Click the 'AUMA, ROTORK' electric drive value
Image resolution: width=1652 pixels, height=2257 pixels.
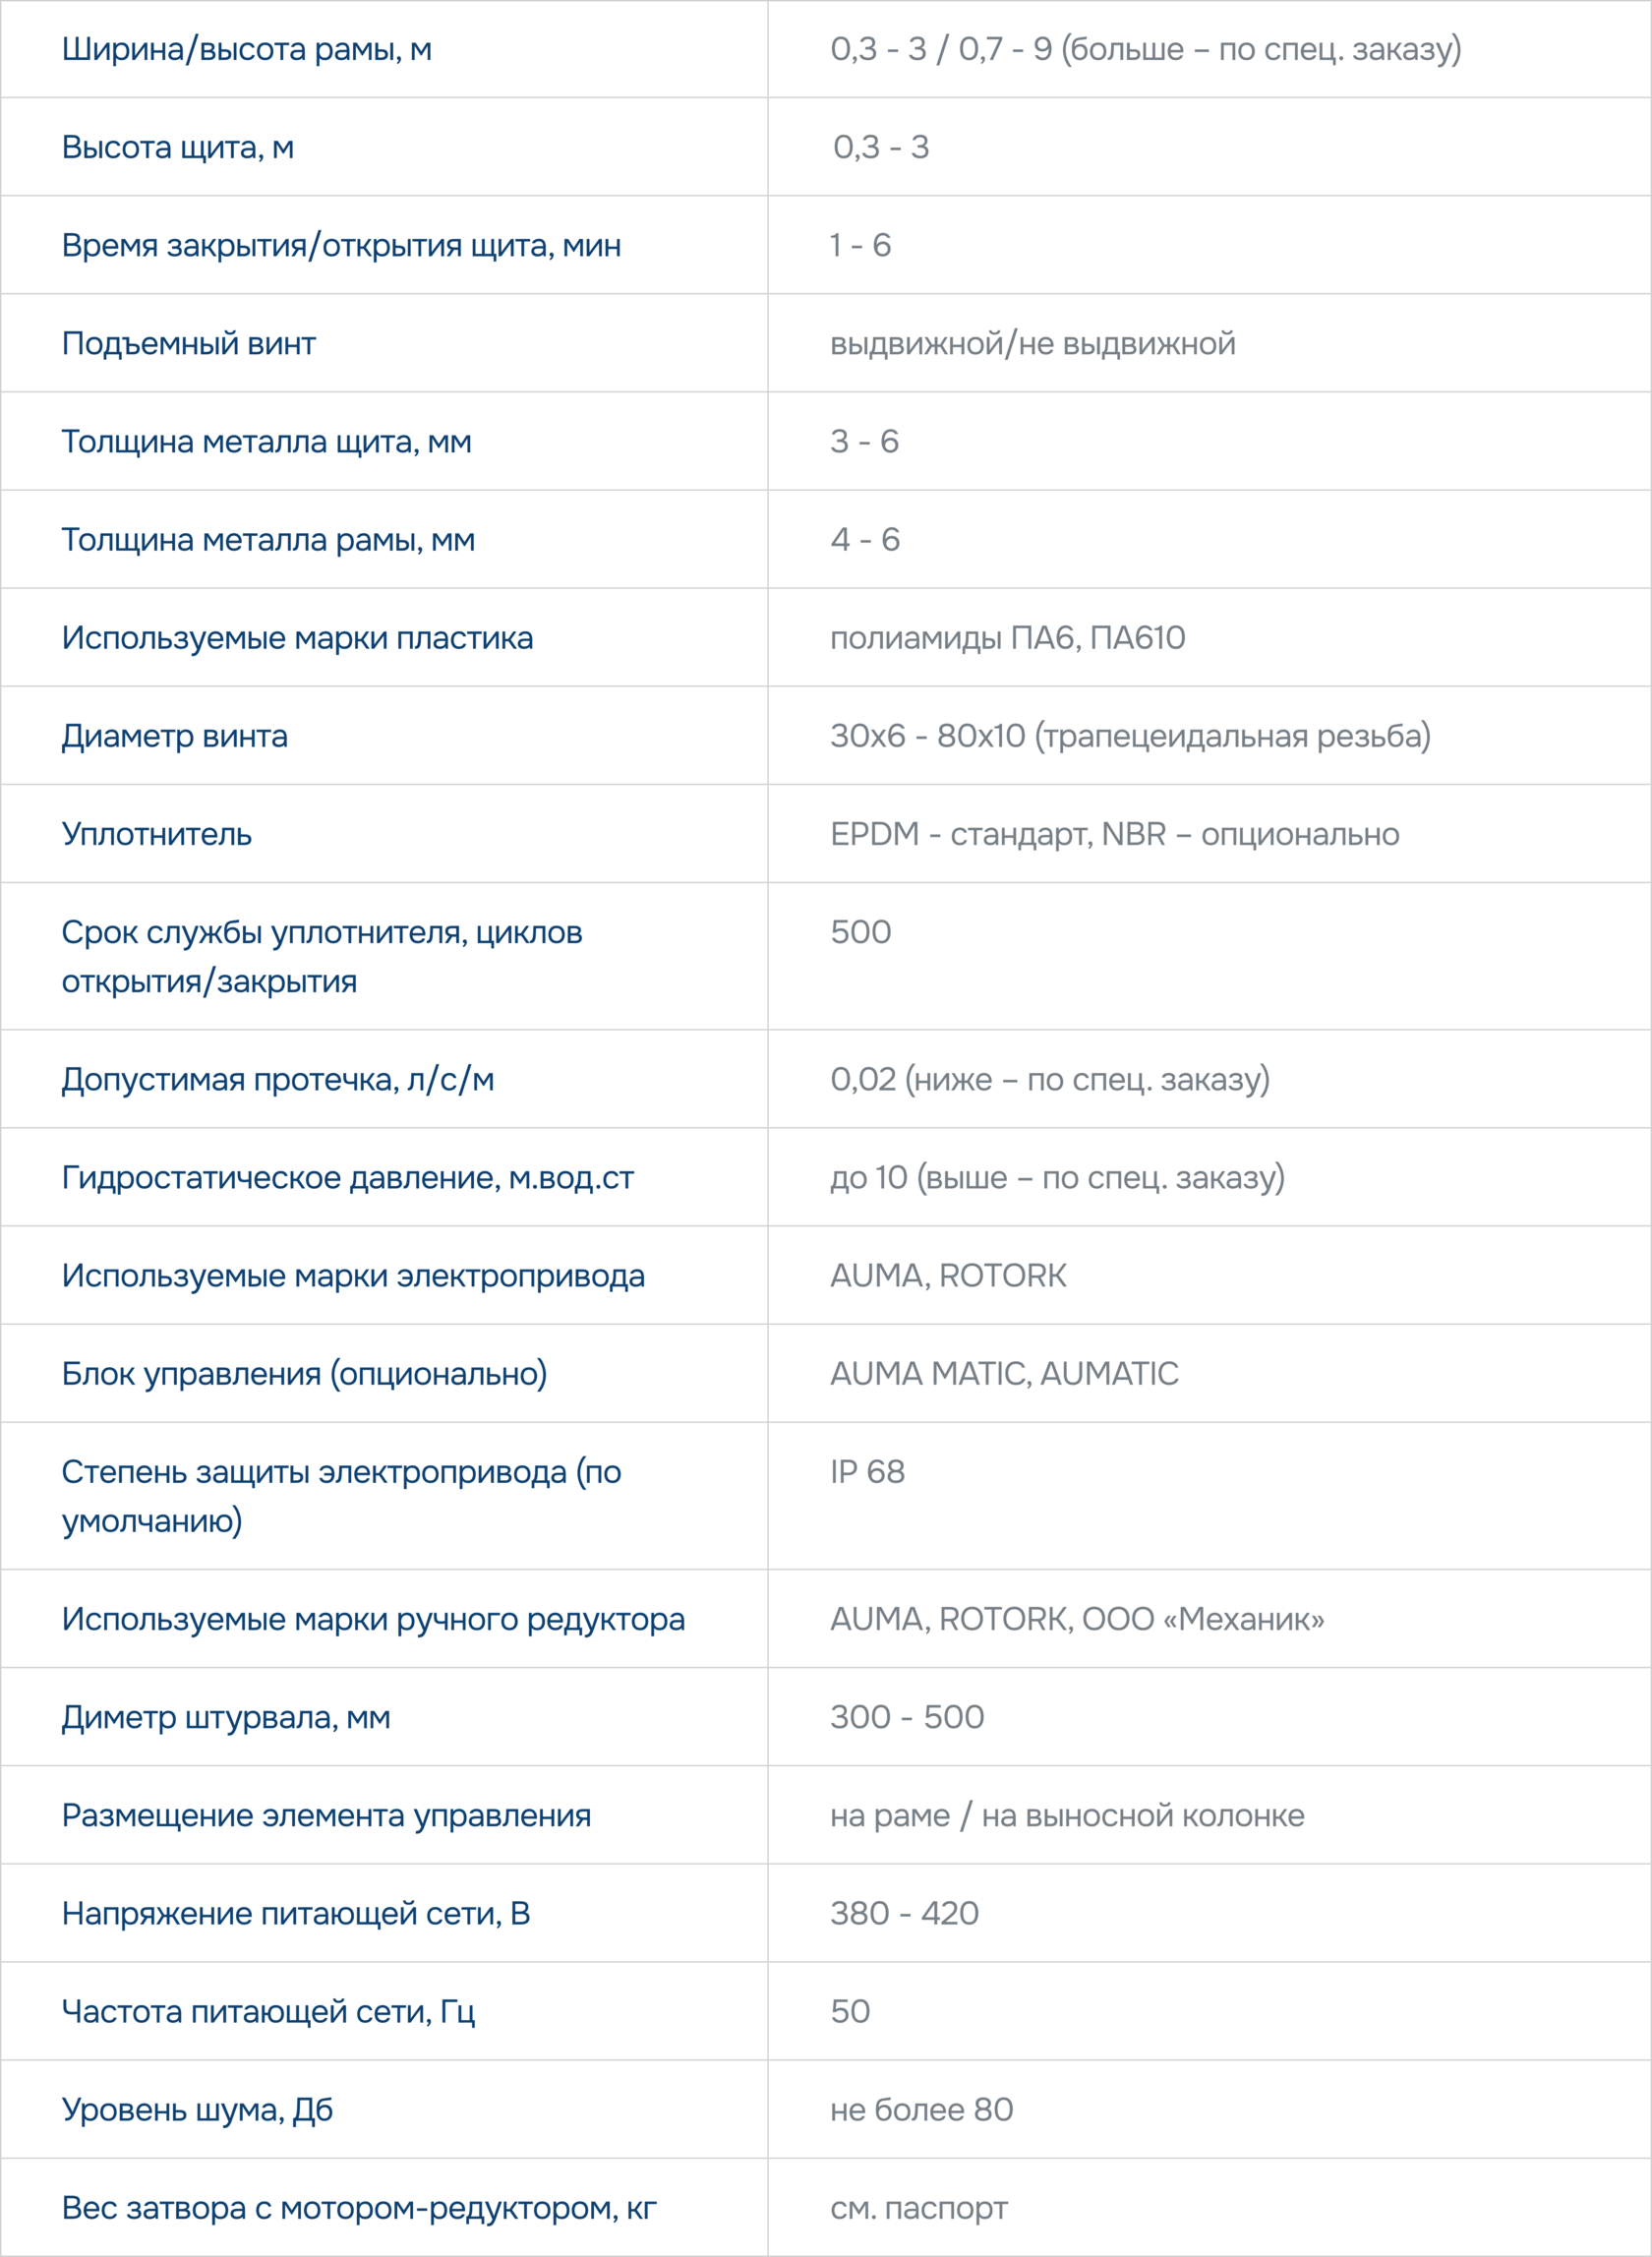tap(949, 1275)
